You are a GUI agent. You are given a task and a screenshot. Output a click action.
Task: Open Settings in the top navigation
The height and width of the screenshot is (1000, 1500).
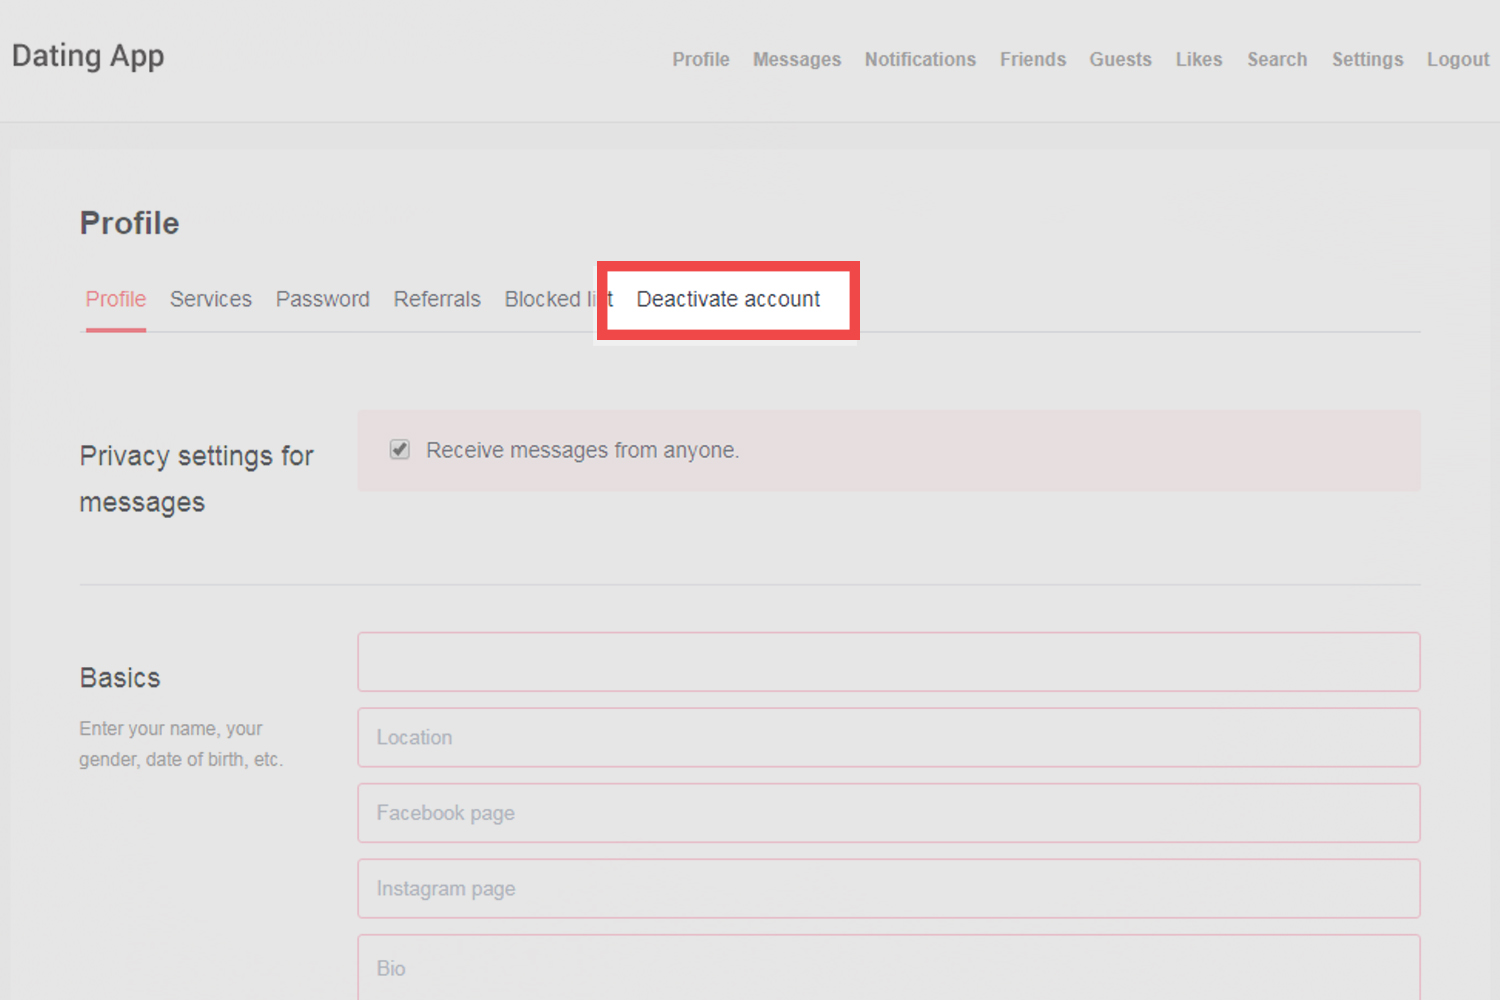pyautogui.click(x=1367, y=60)
